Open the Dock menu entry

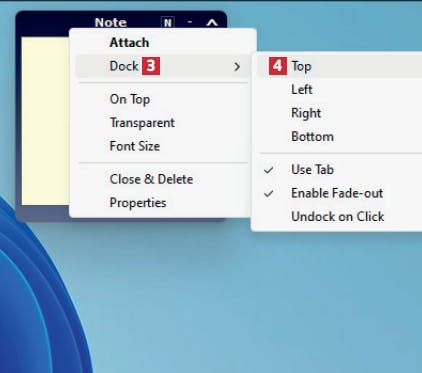[x=163, y=66]
